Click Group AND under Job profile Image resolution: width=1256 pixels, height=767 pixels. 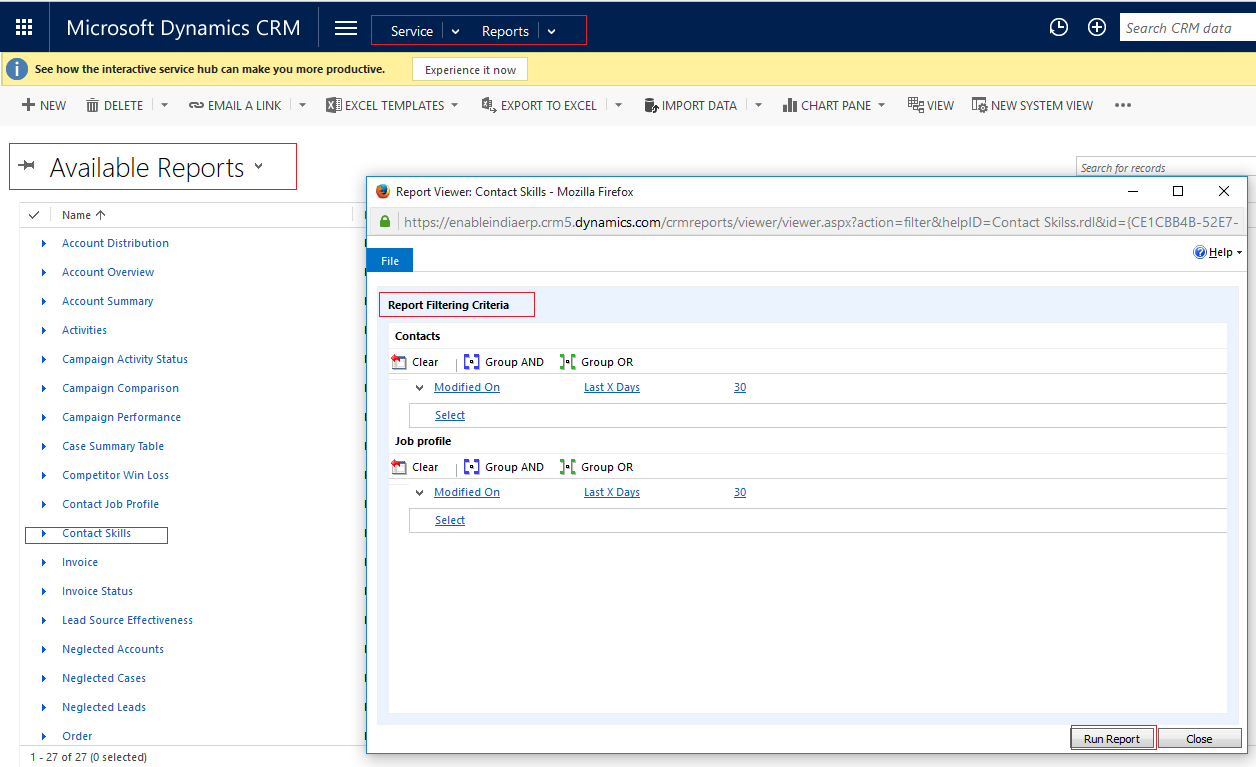tap(504, 467)
